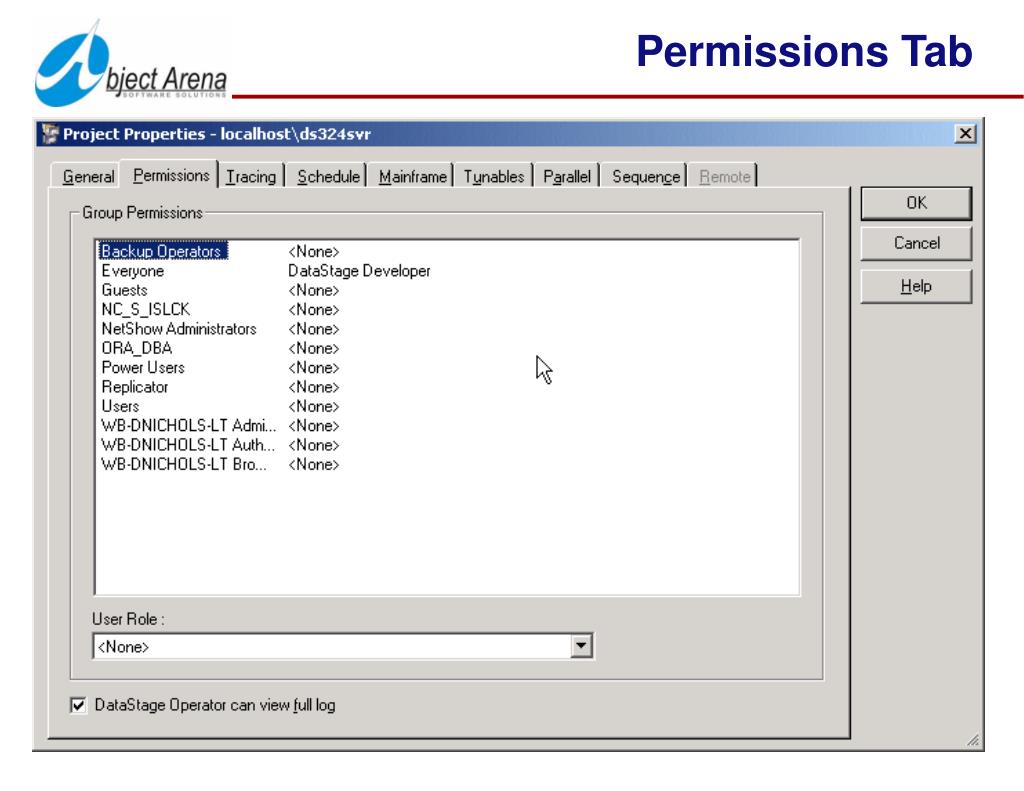Select the Backup Operators group
This screenshot has height=791, width=1024.
pyautogui.click(x=163, y=251)
